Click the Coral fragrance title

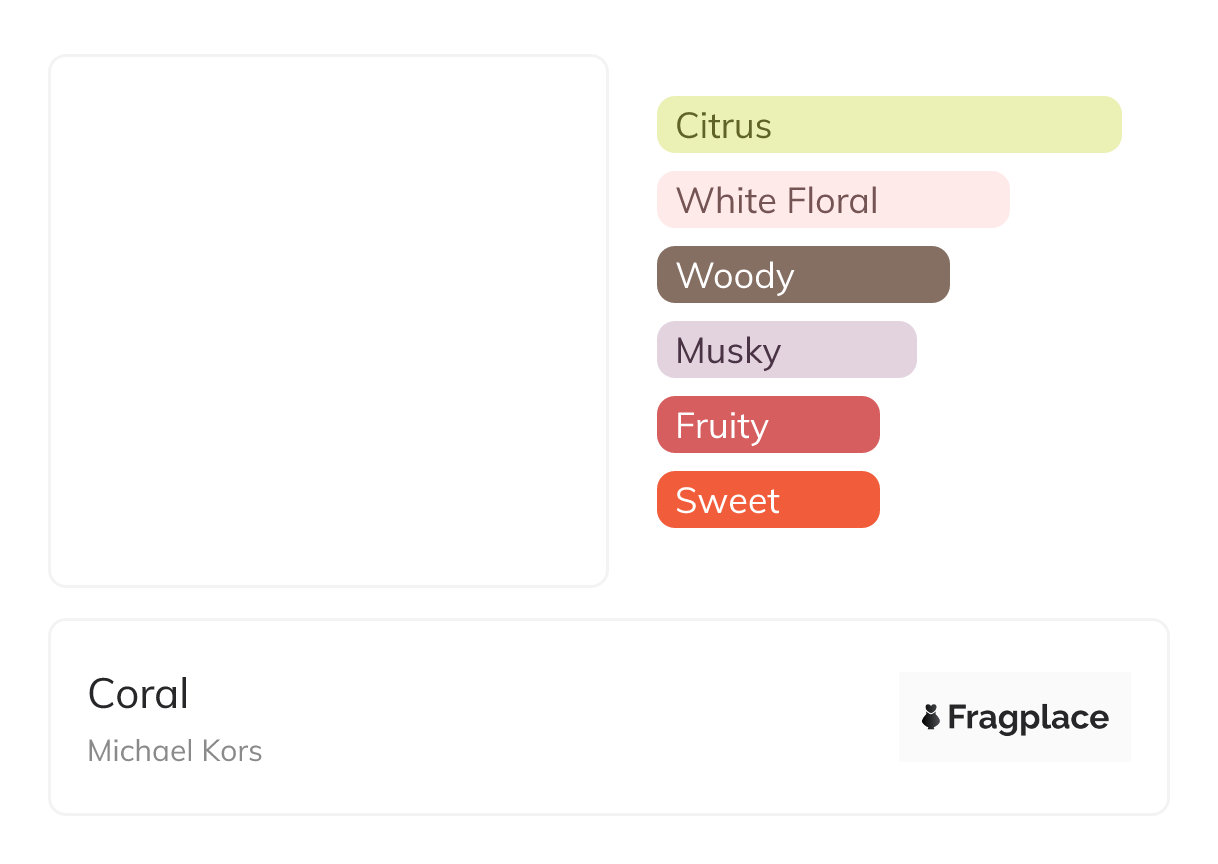138,694
